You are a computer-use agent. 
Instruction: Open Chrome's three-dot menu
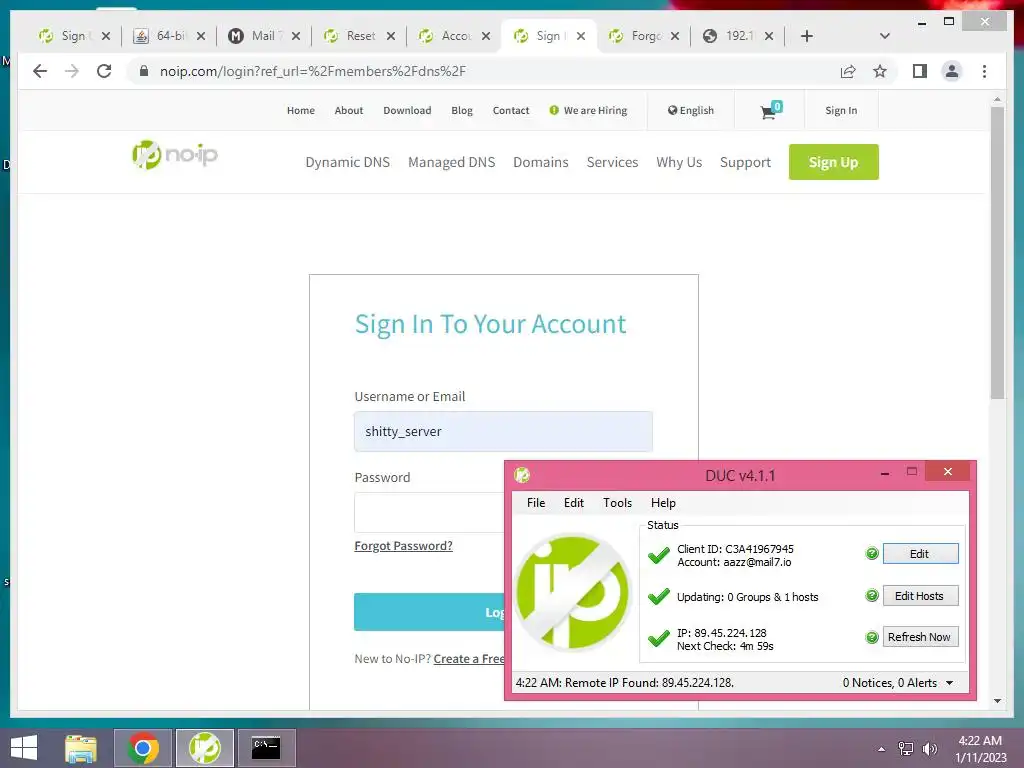click(x=984, y=71)
